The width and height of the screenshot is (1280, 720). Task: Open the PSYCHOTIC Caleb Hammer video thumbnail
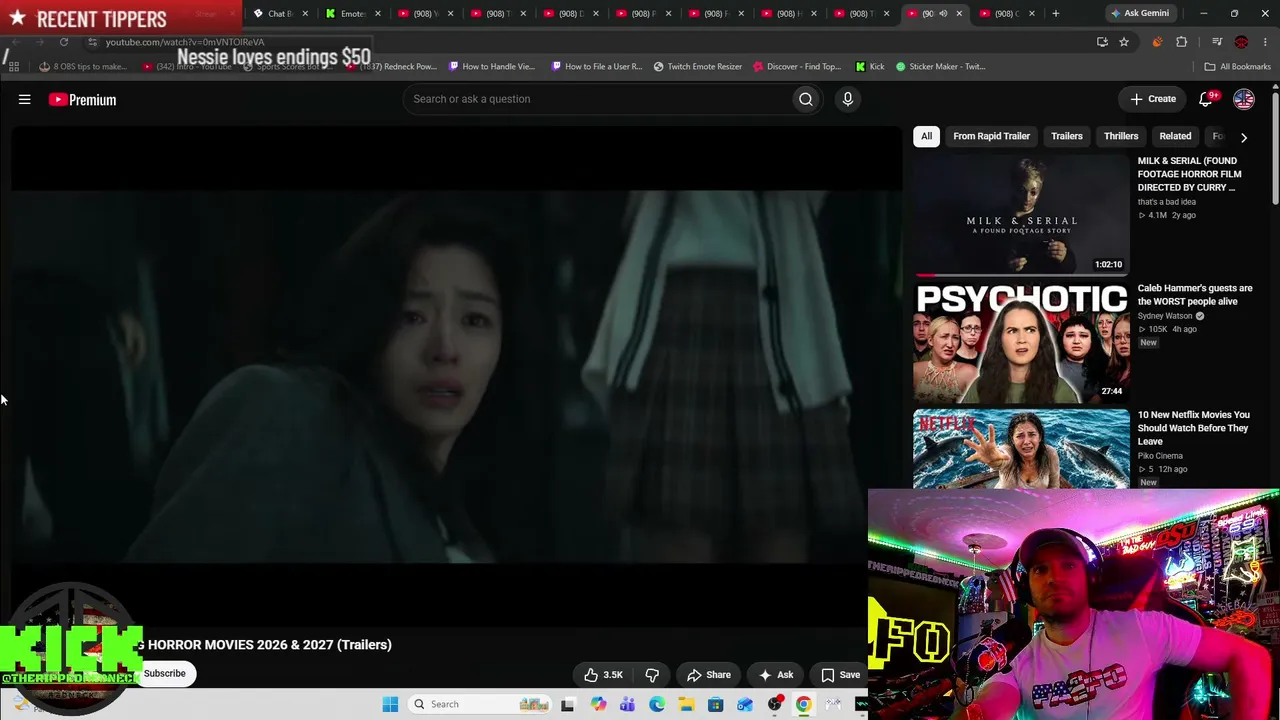tap(1021, 341)
